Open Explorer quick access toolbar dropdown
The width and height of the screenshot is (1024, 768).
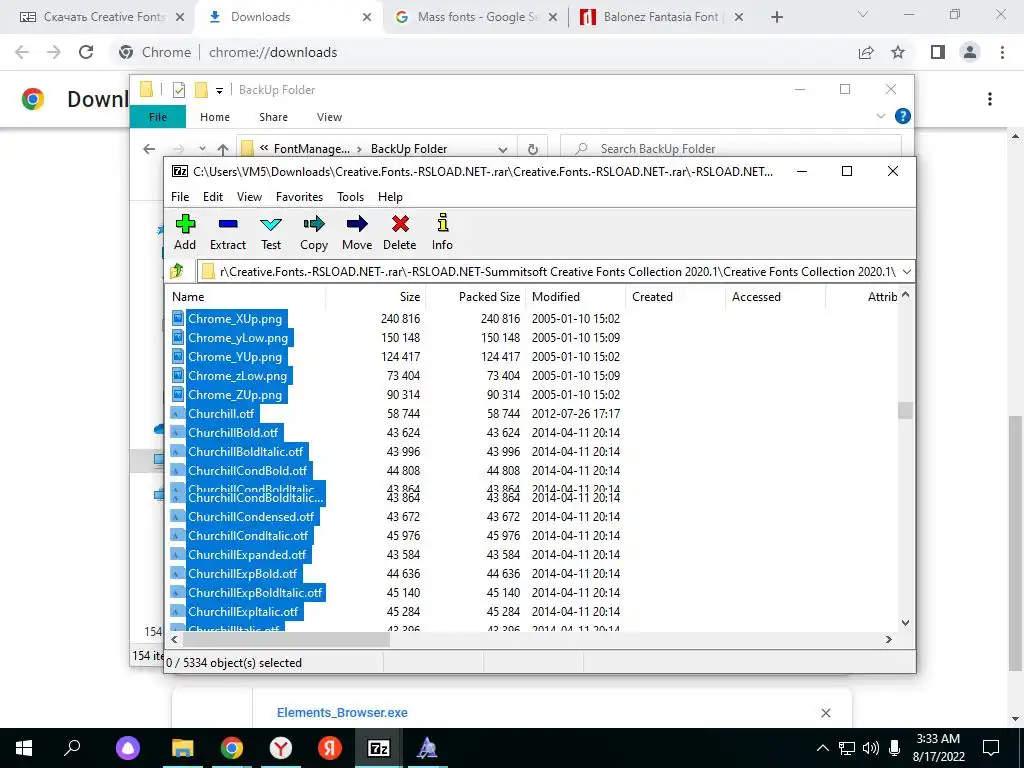point(219,90)
